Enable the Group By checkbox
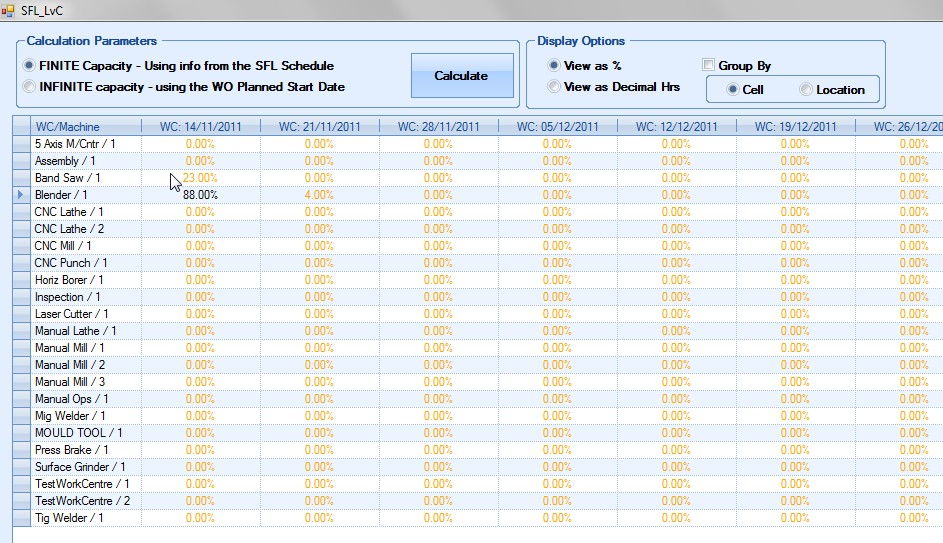The image size is (943, 543). (709, 66)
